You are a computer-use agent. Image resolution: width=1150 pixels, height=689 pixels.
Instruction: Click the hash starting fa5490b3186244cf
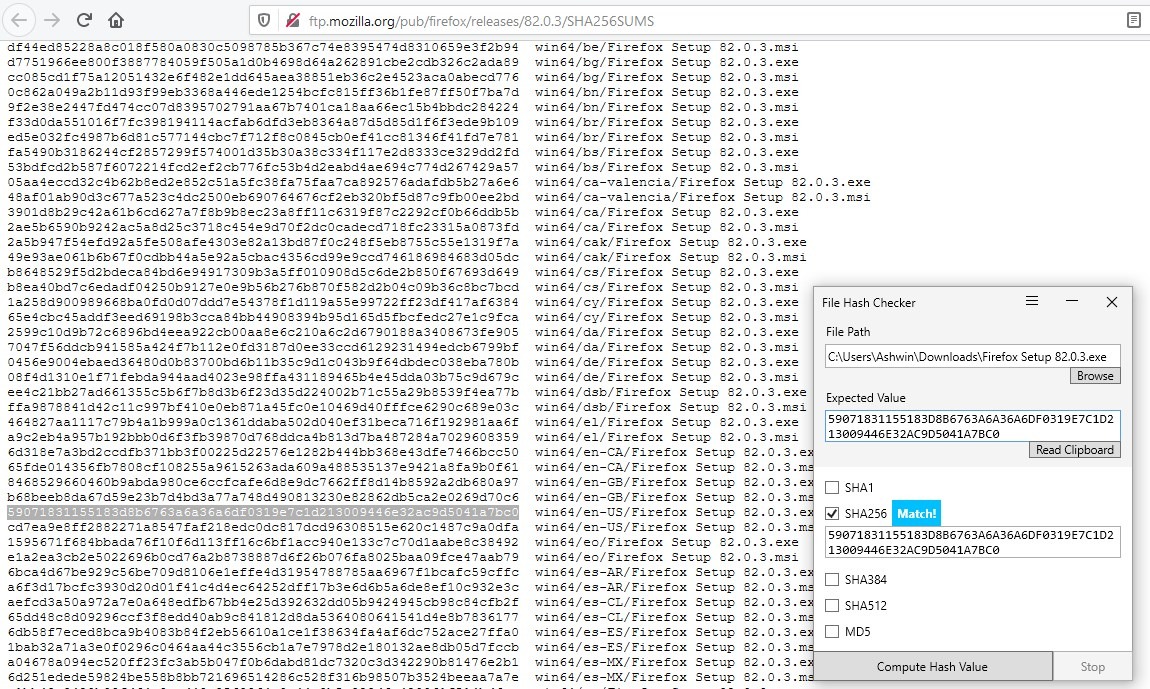pos(263,153)
